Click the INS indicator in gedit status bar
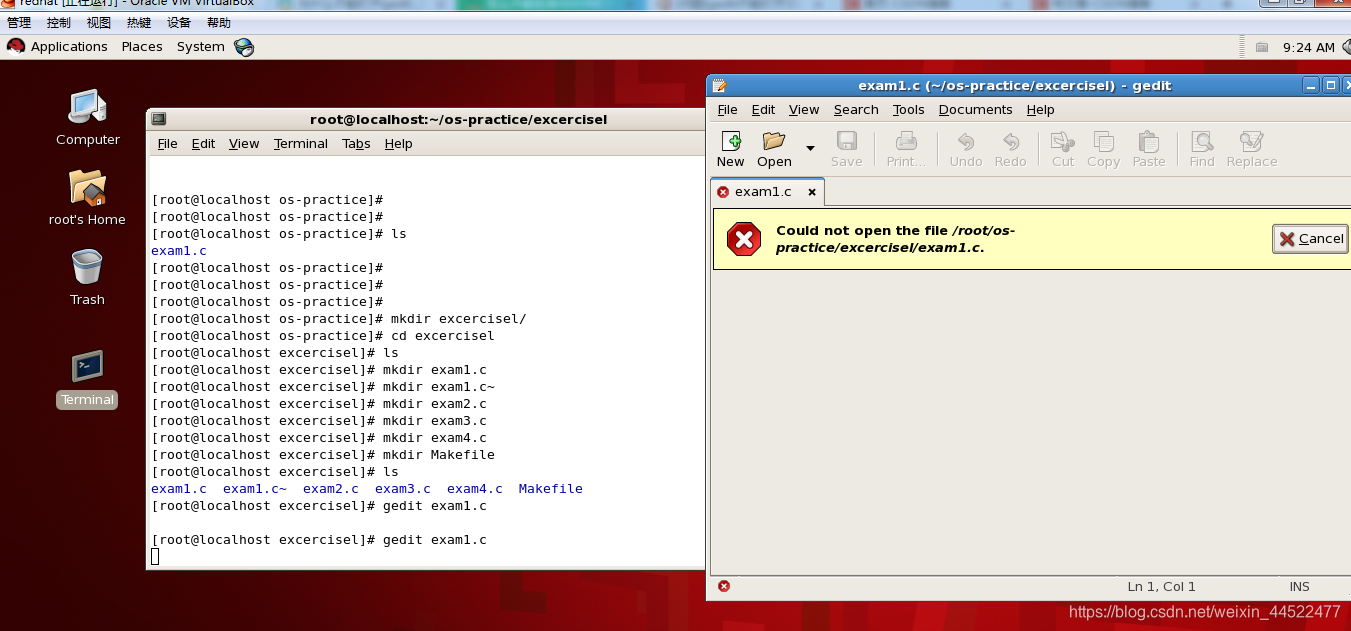The image size is (1351, 631). (1299, 587)
